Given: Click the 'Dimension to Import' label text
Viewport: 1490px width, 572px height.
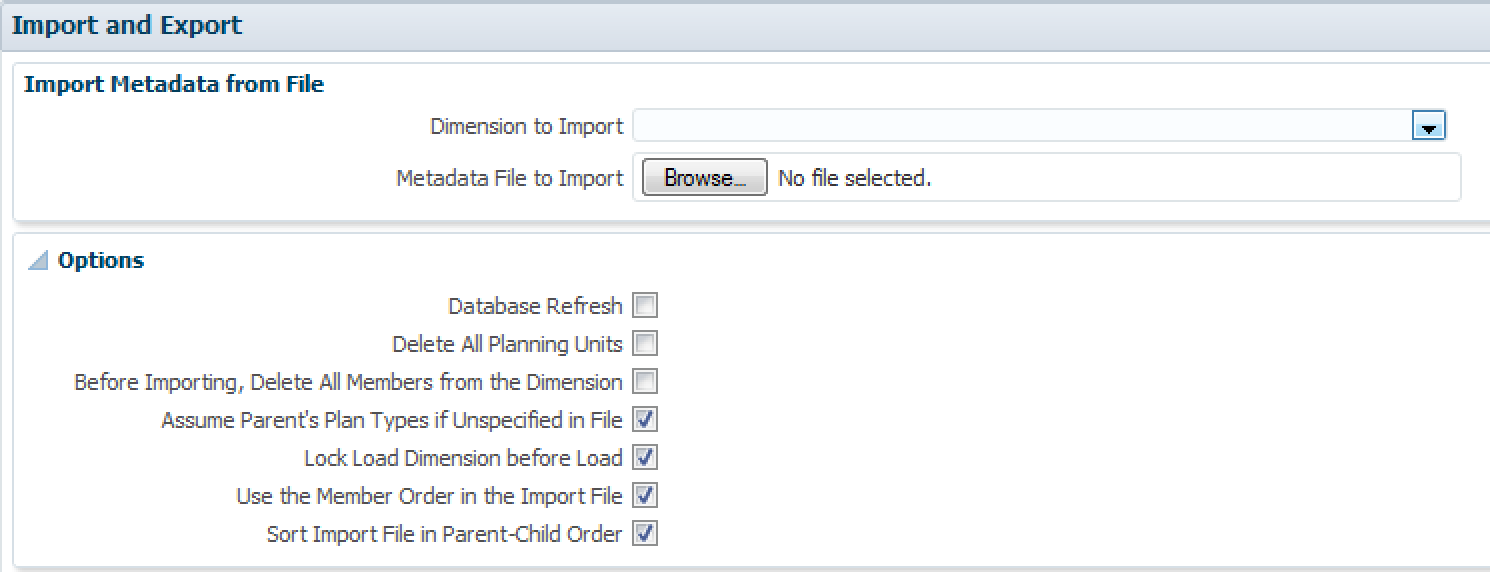Looking at the screenshot, I should pyautogui.click(x=526, y=127).
